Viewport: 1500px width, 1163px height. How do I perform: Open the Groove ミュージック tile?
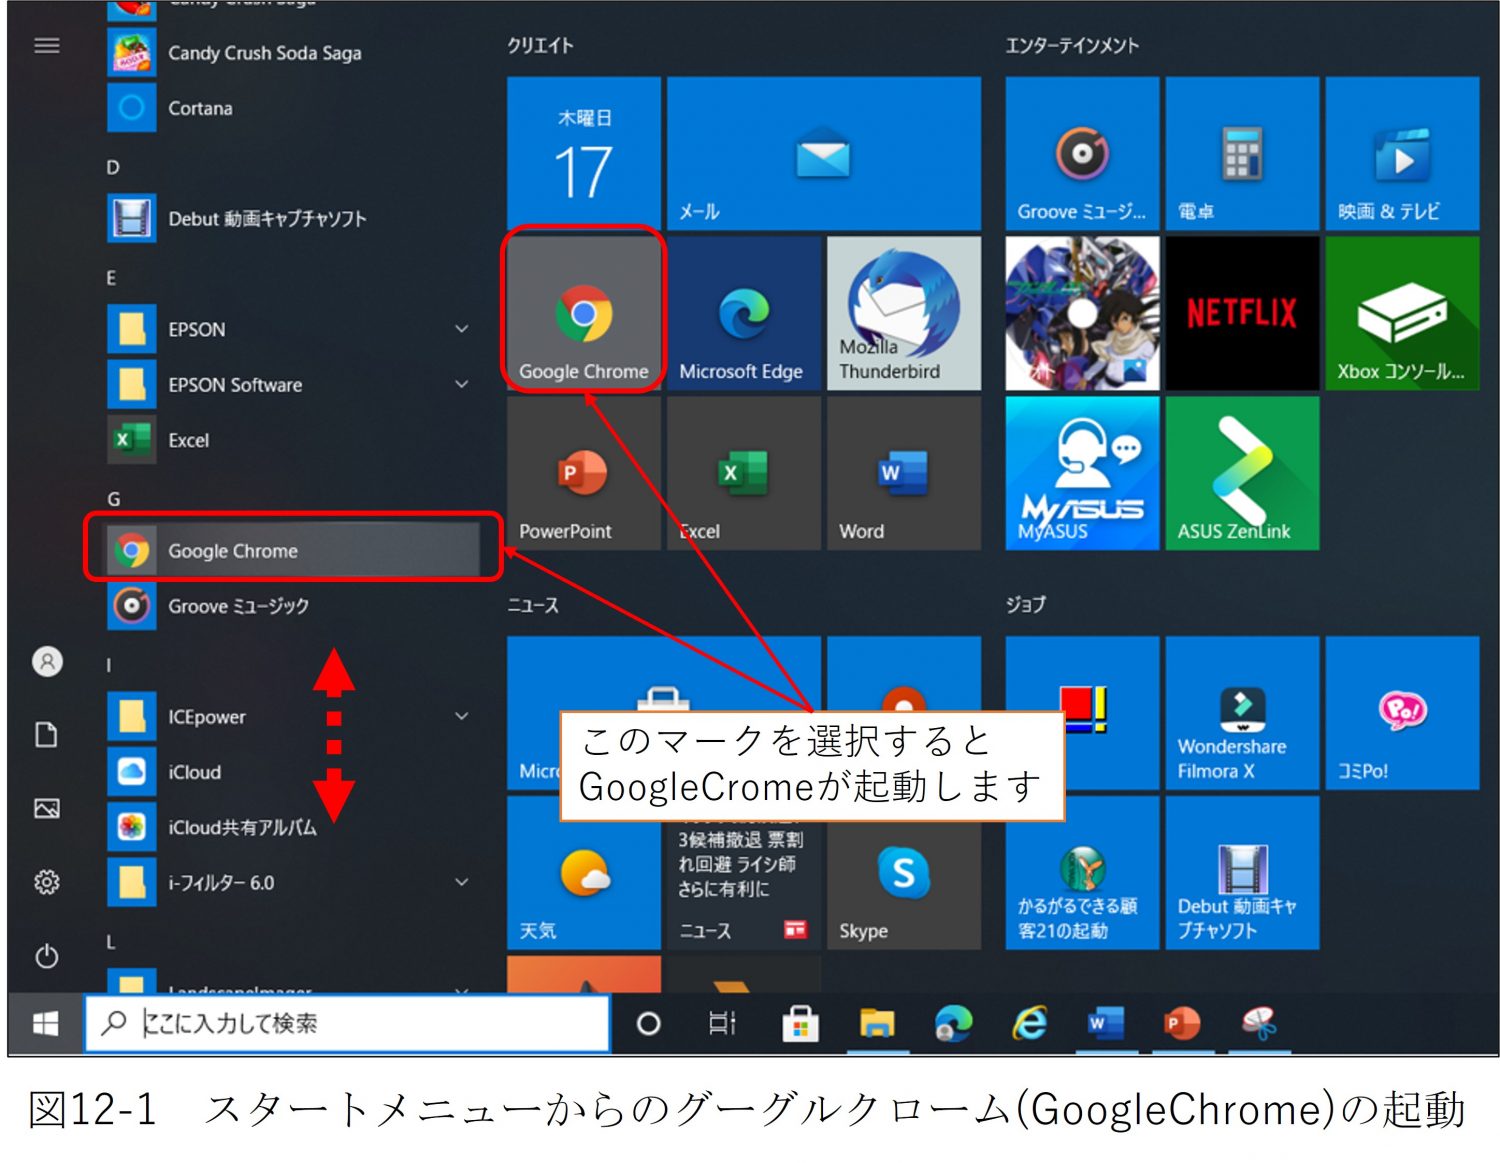point(1082,153)
